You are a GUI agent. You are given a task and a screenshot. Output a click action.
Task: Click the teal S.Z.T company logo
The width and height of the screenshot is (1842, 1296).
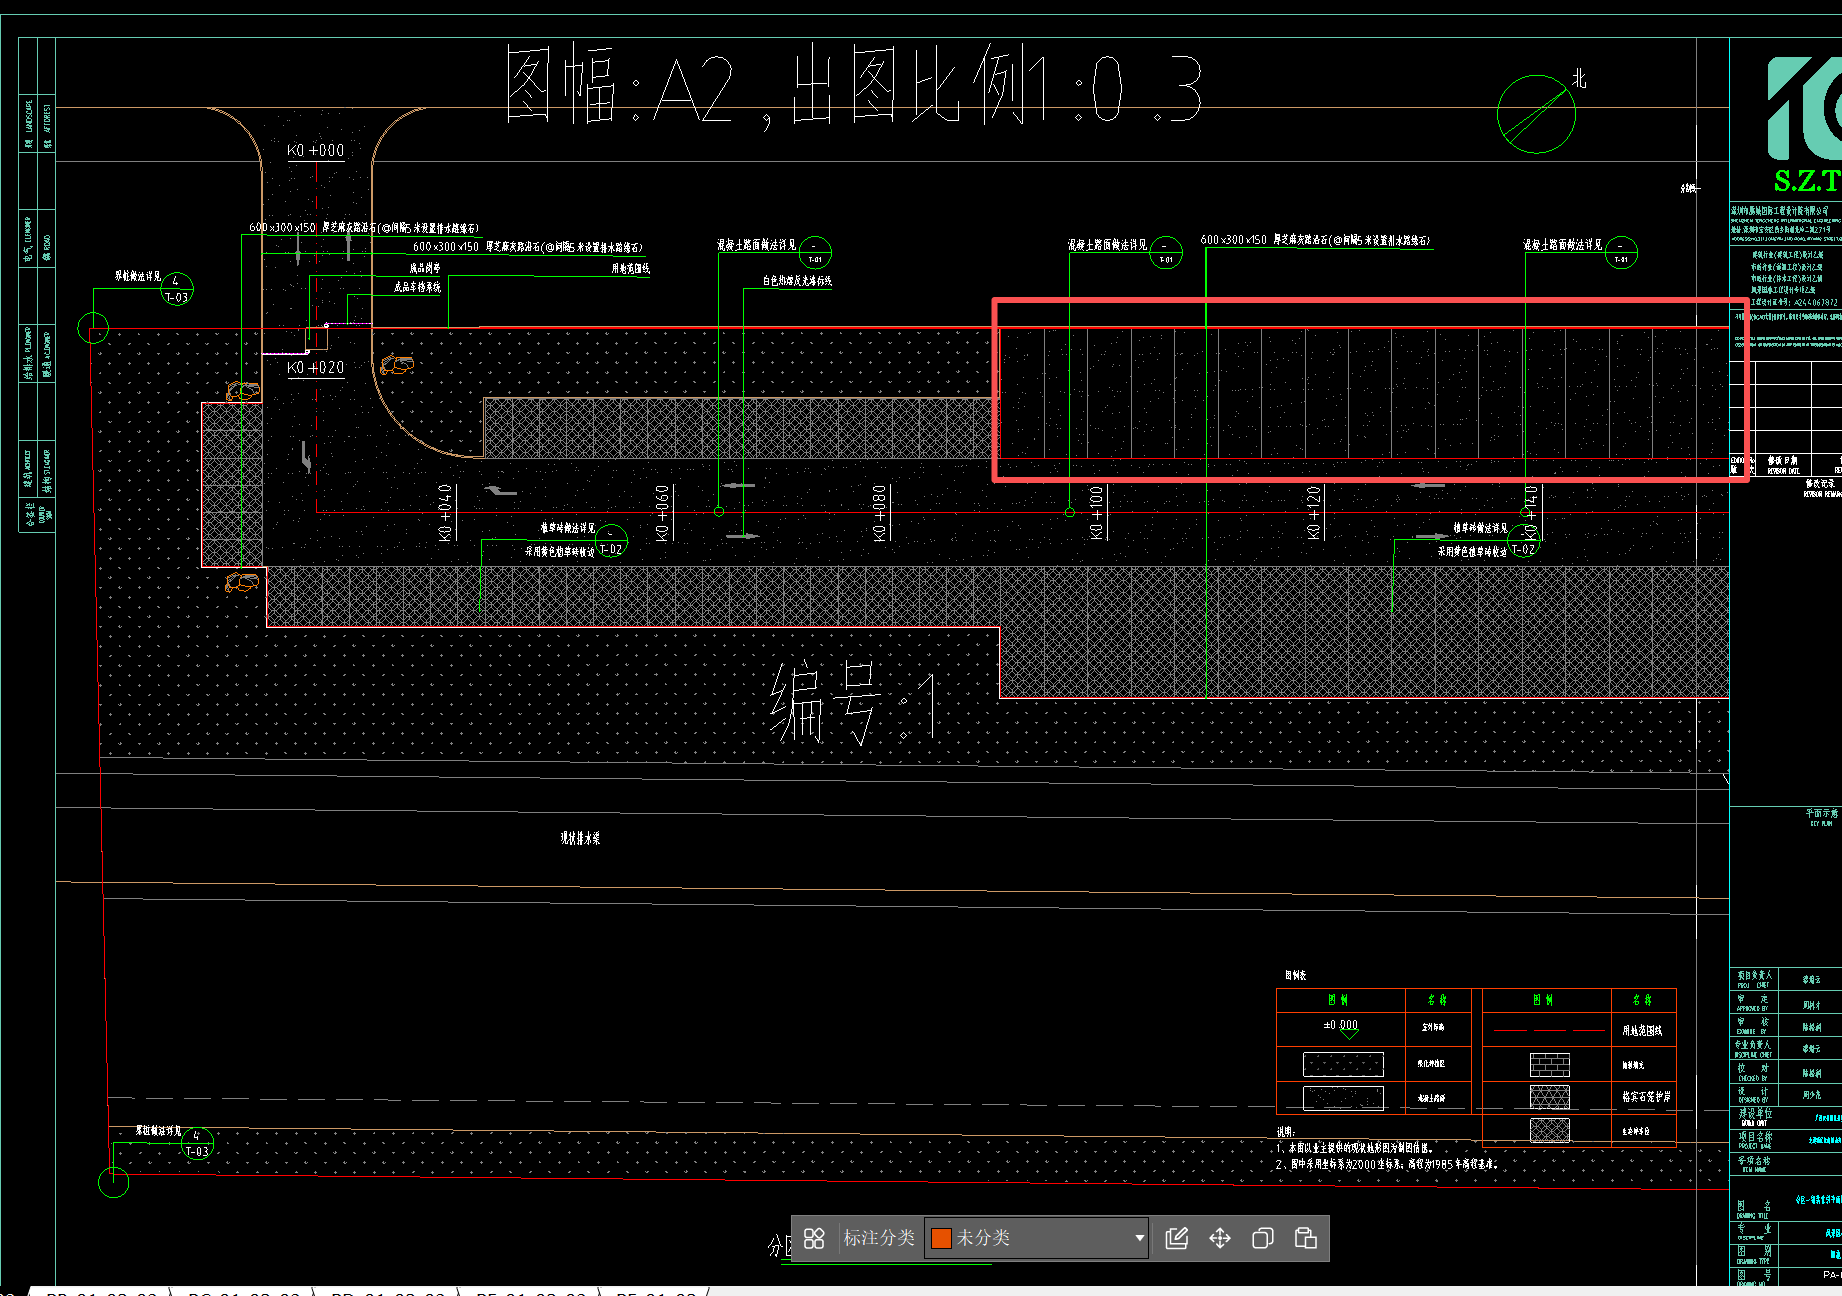point(1805,124)
